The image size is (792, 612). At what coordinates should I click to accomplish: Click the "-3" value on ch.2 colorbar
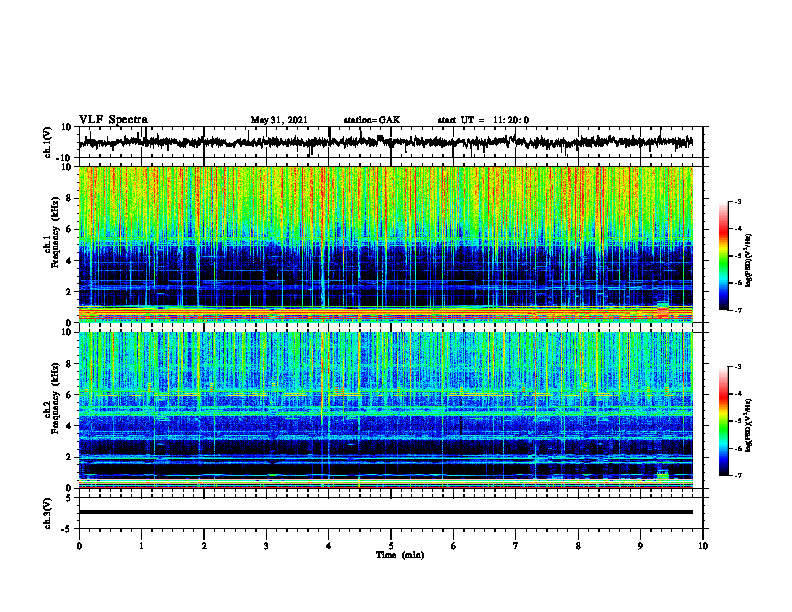738,367
